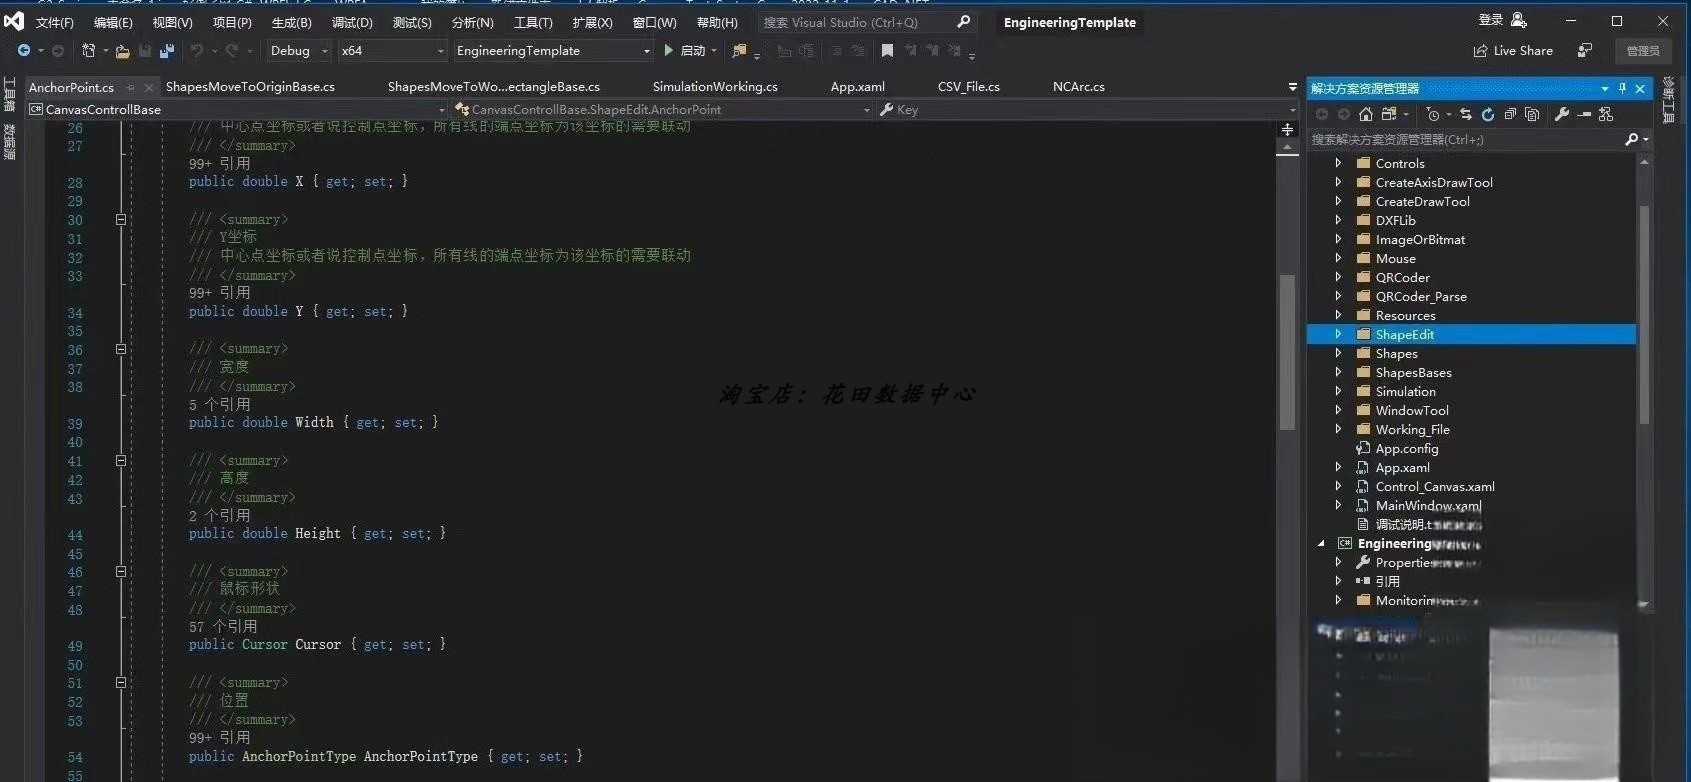Open Solution Explorer window options dropdown
The height and width of the screenshot is (782, 1691).
pos(1605,88)
